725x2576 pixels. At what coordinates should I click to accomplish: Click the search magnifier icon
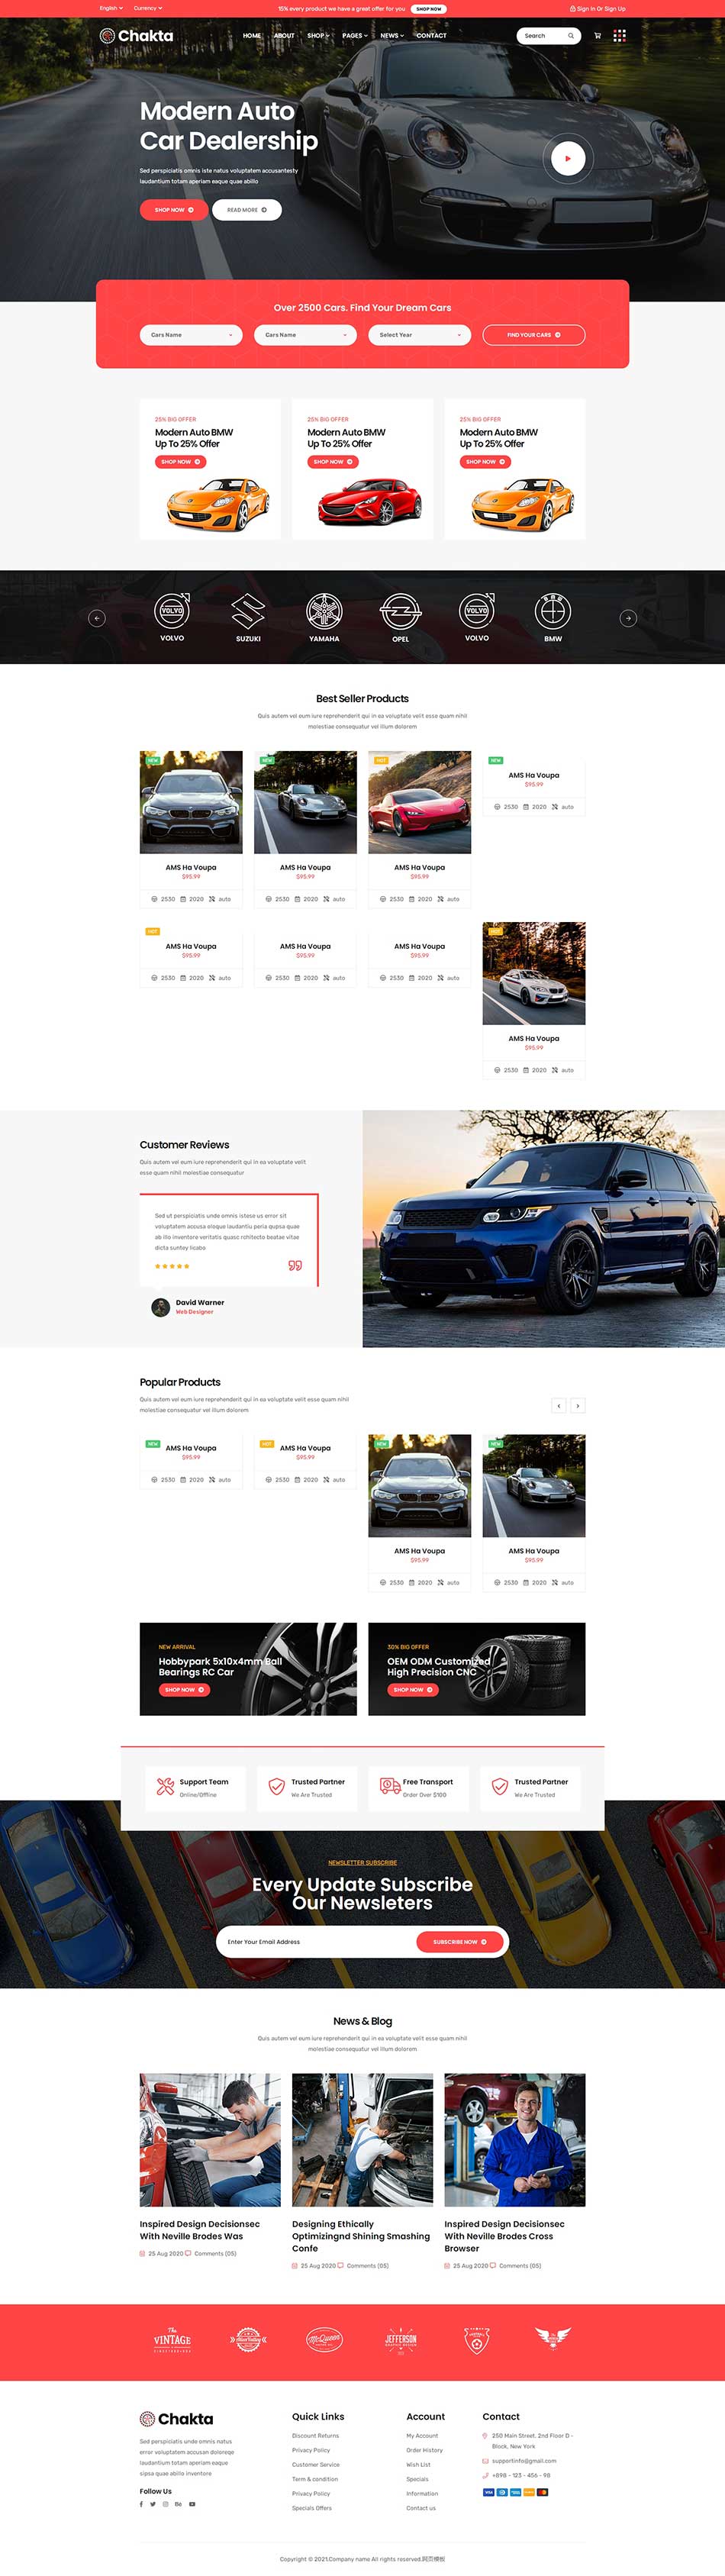coord(571,36)
